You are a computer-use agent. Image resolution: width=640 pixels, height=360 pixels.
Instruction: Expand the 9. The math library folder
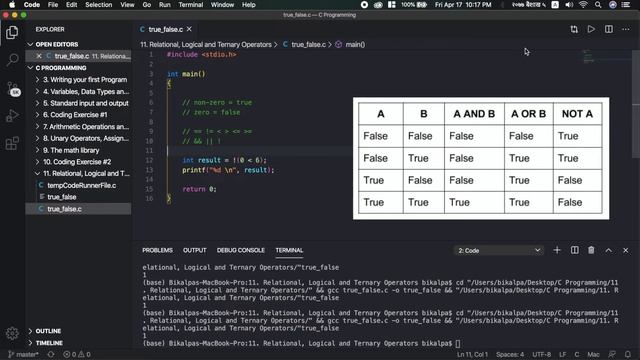[78, 150]
